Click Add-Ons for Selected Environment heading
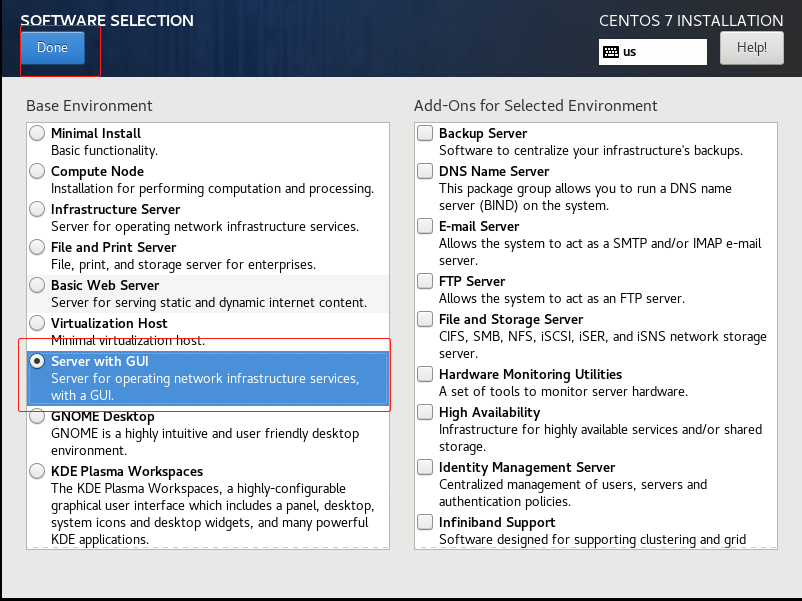The width and height of the screenshot is (802, 601). click(x=536, y=106)
